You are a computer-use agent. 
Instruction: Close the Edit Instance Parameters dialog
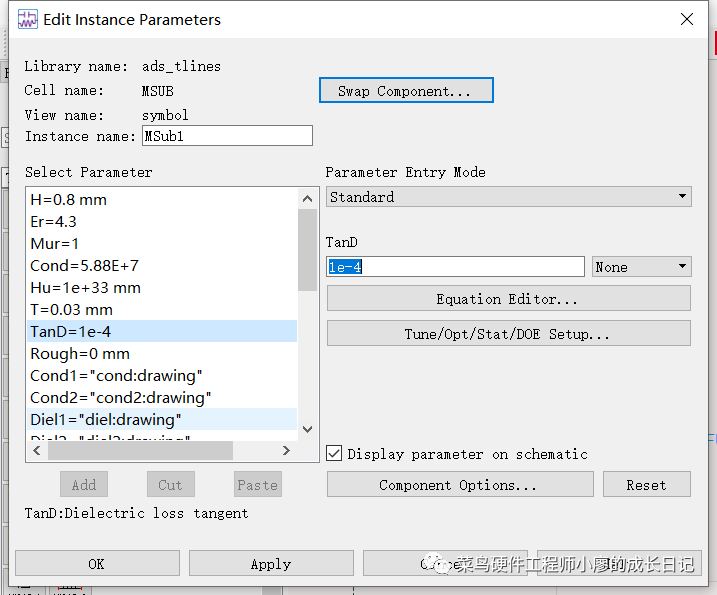tap(686, 19)
